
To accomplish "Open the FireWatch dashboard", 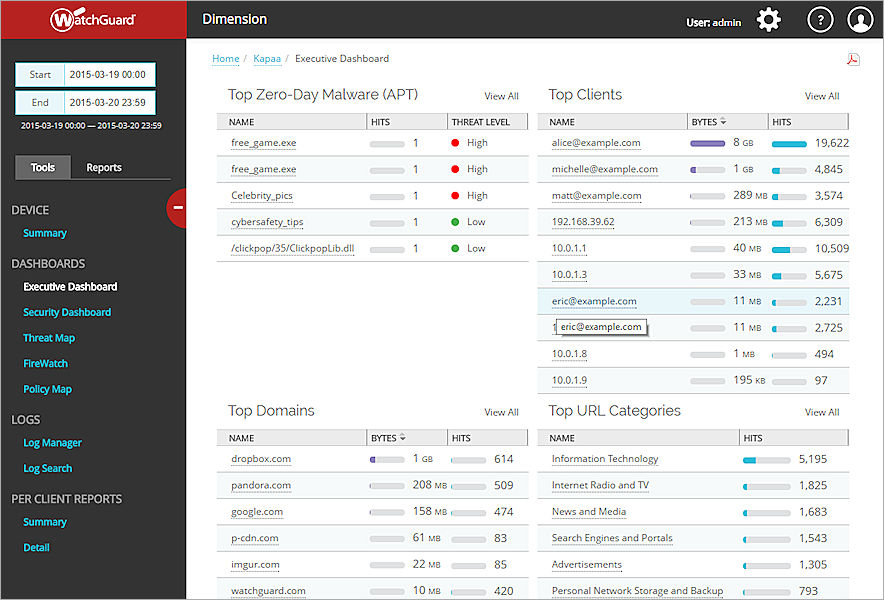I will click(x=45, y=363).
